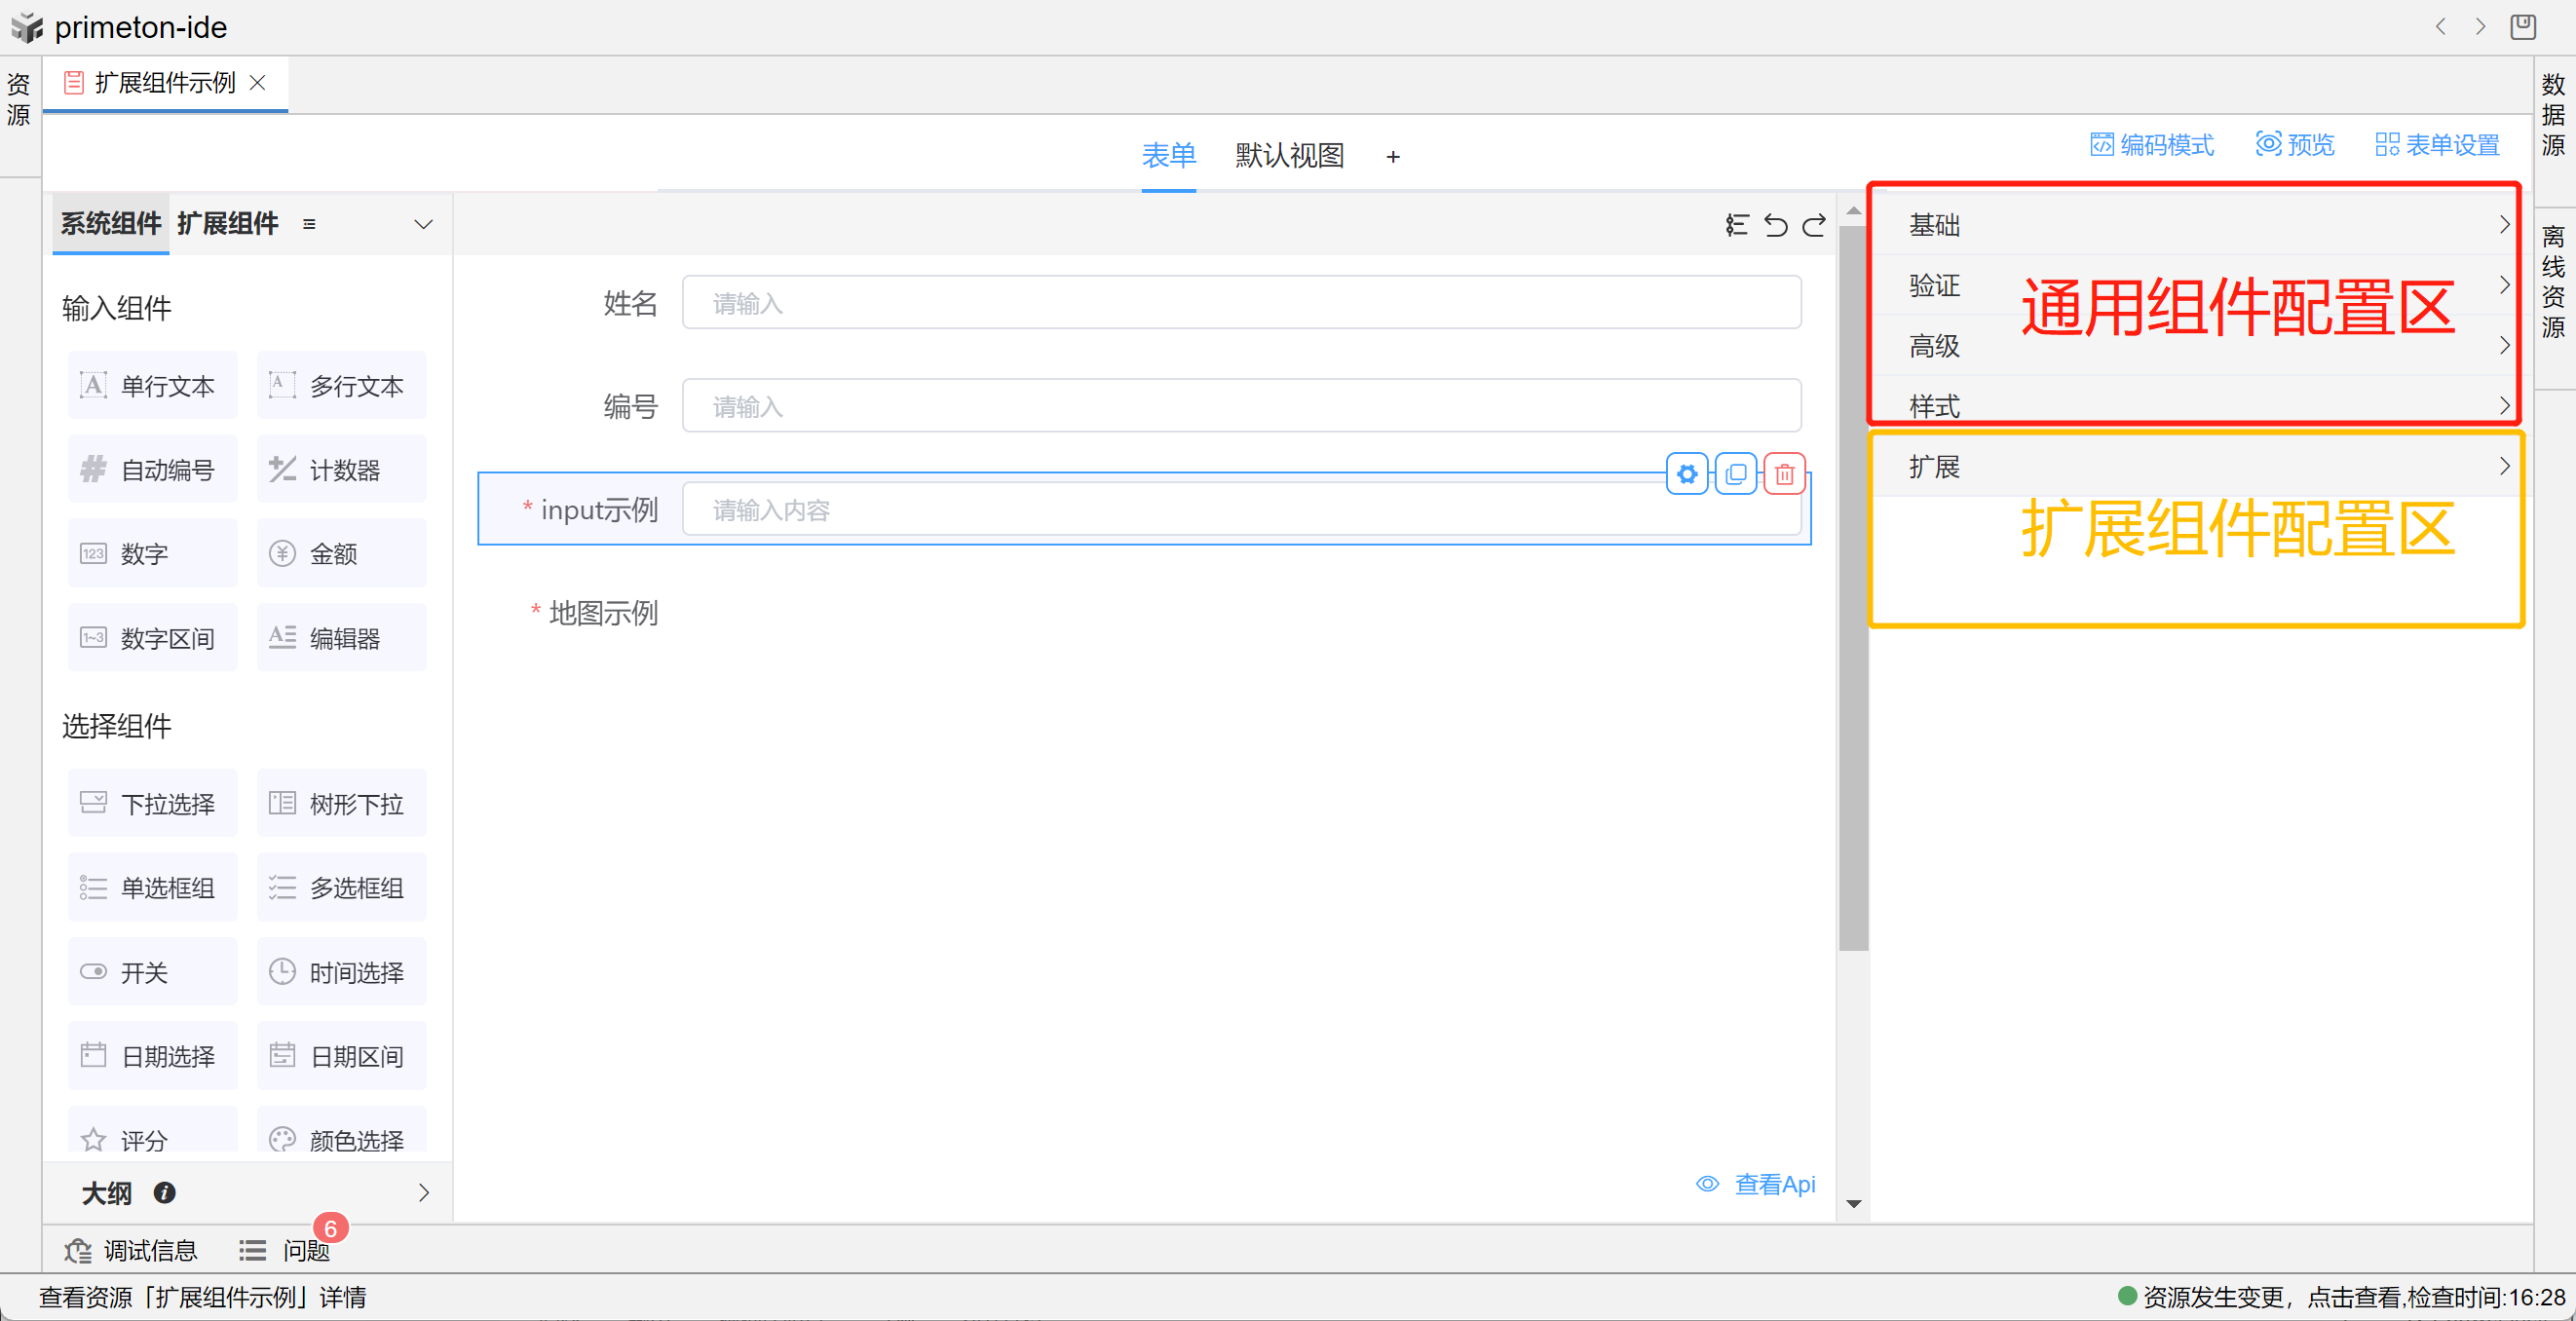Switch to the 默认视图 tab
Image resolution: width=2576 pixels, height=1321 pixels.
(x=1289, y=155)
